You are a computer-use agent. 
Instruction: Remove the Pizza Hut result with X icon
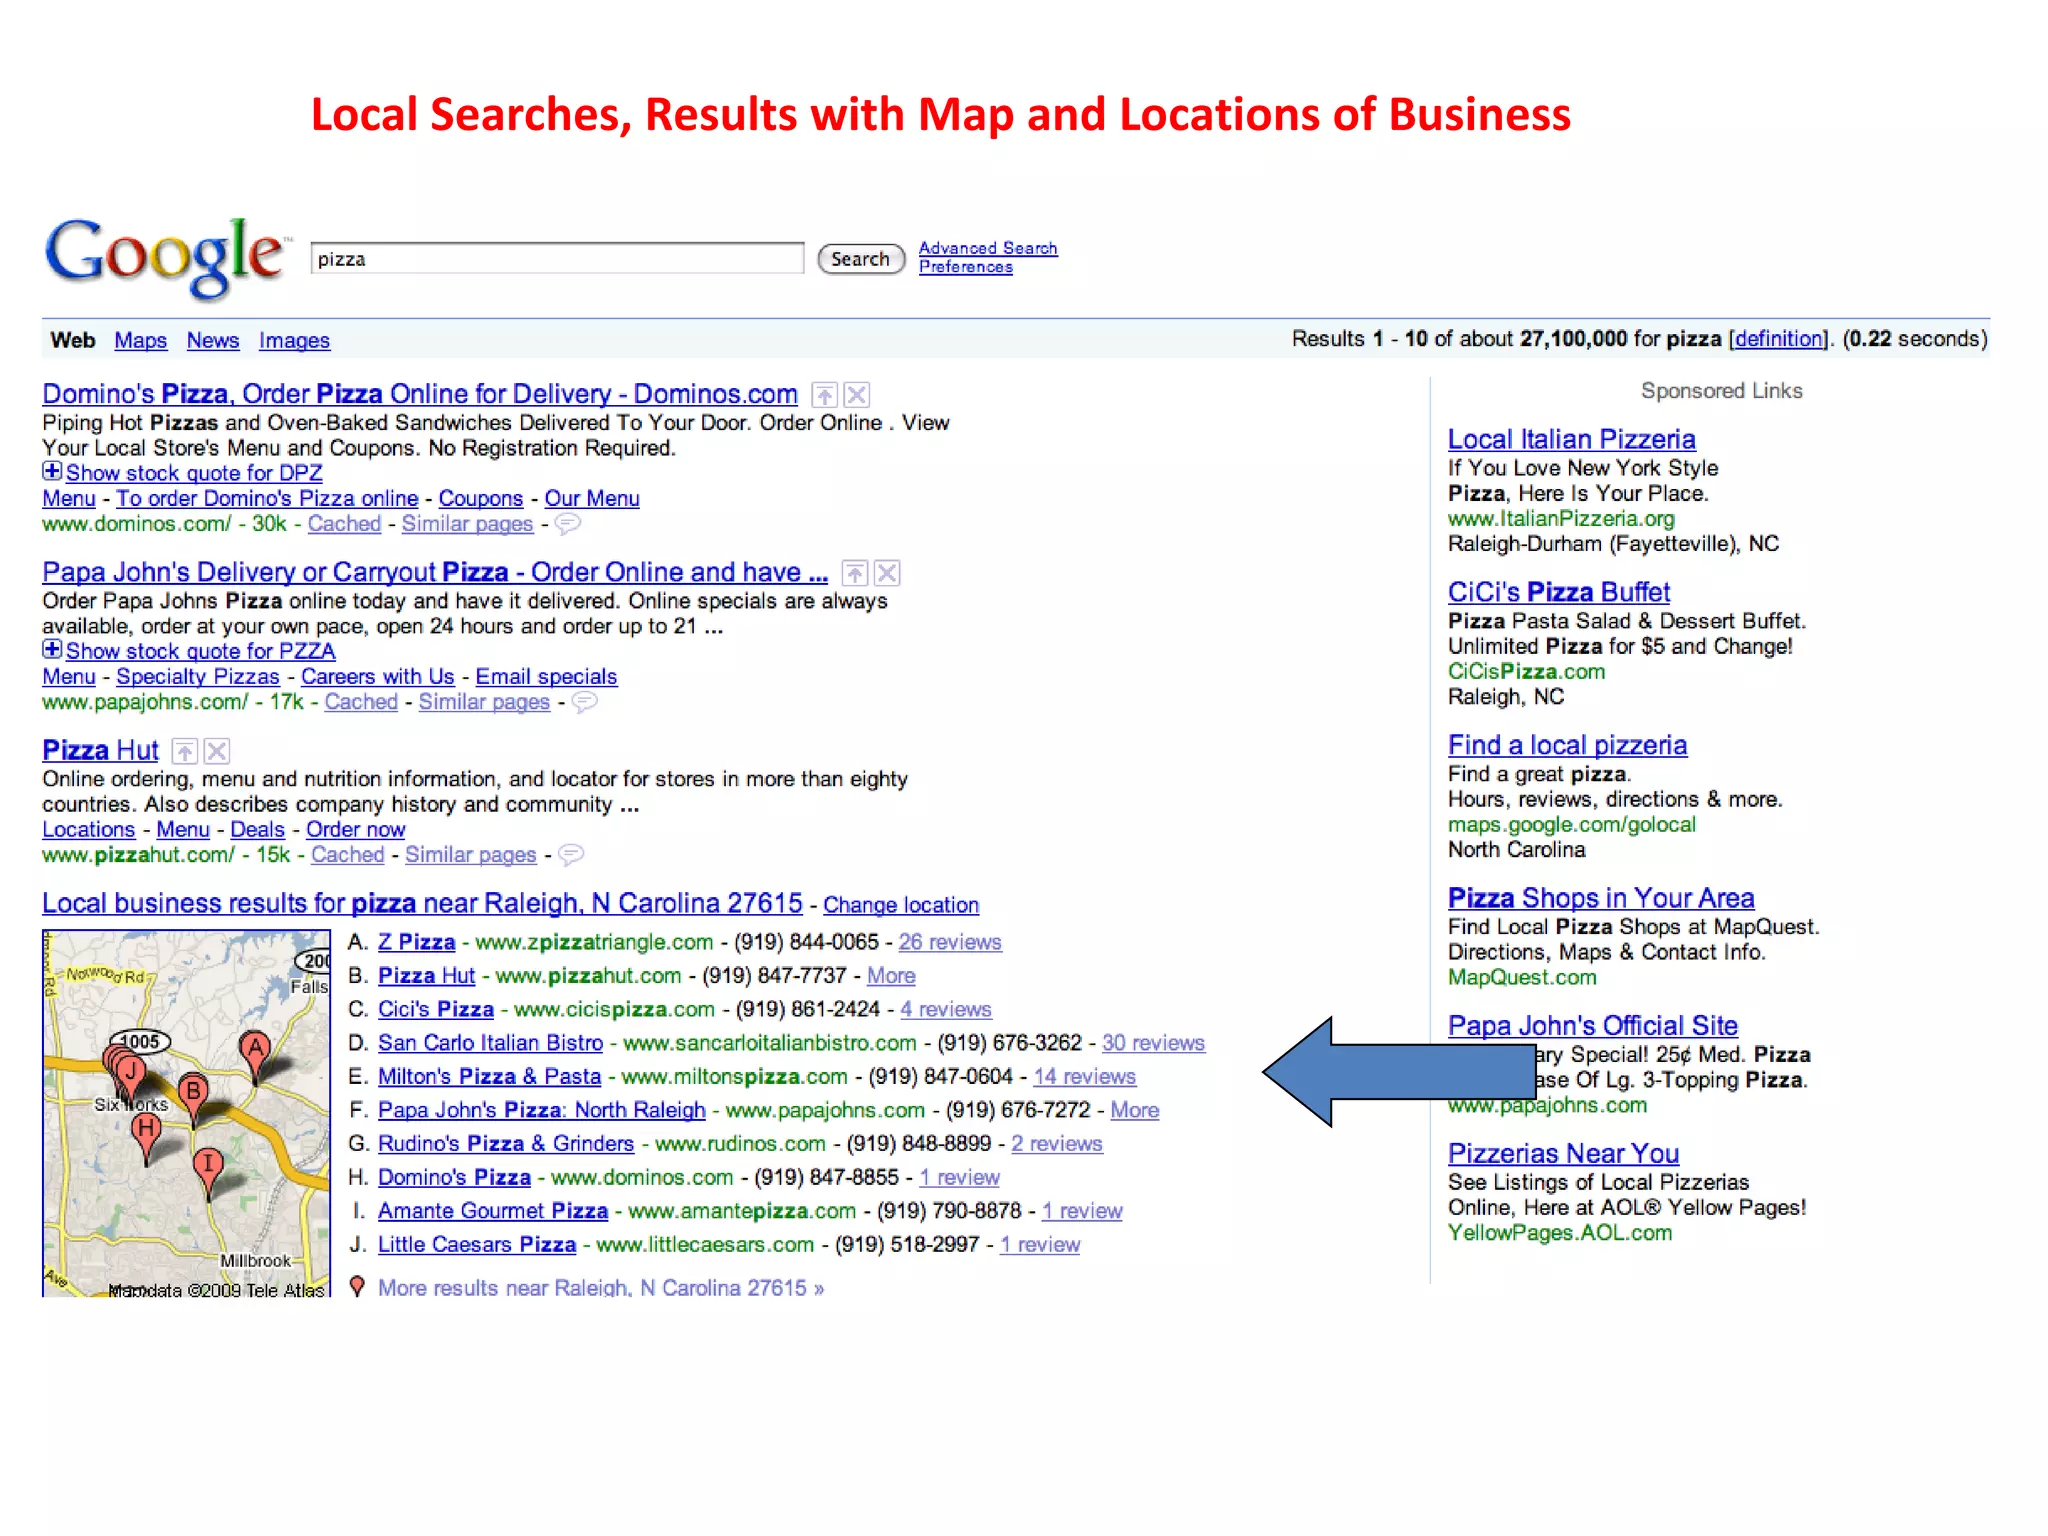click(217, 751)
